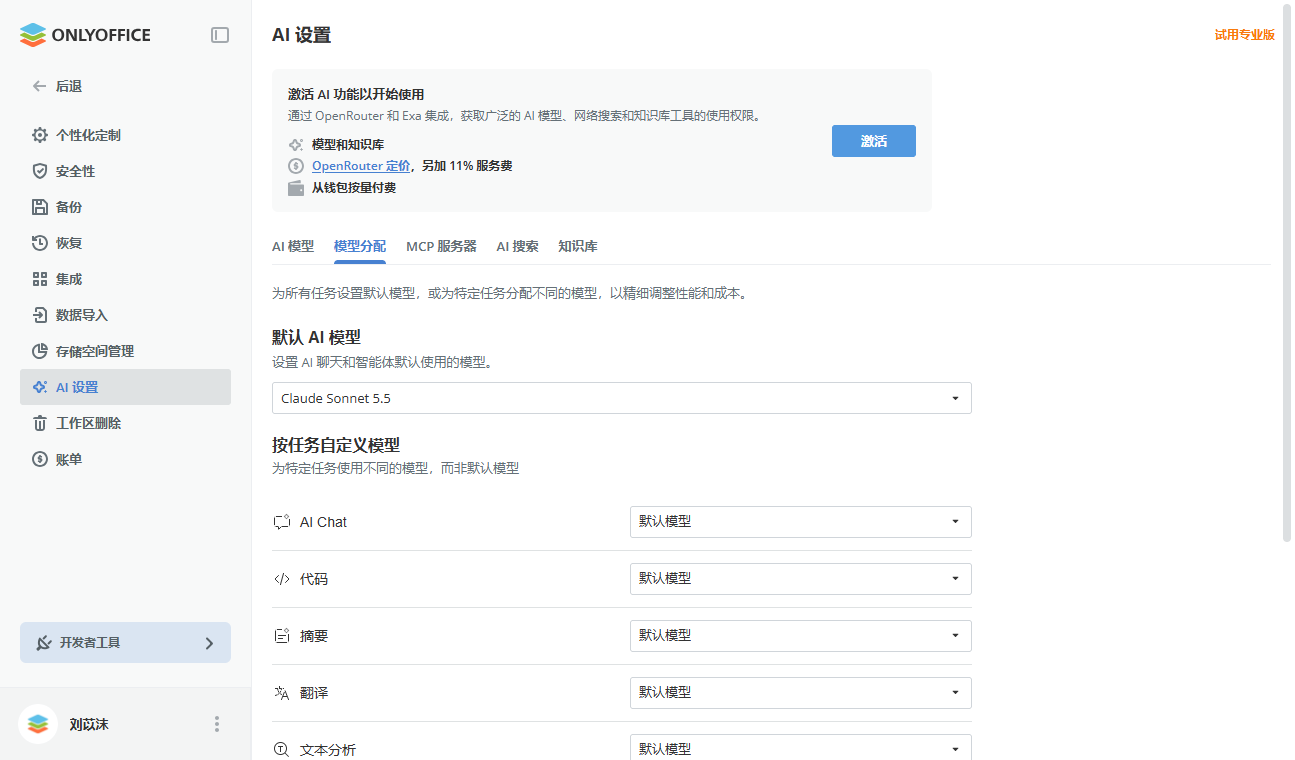Image resolution: width=1295 pixels, height=760 pixels.
Task: Open 工作区删除 trash icon
Action: [40, 423]
